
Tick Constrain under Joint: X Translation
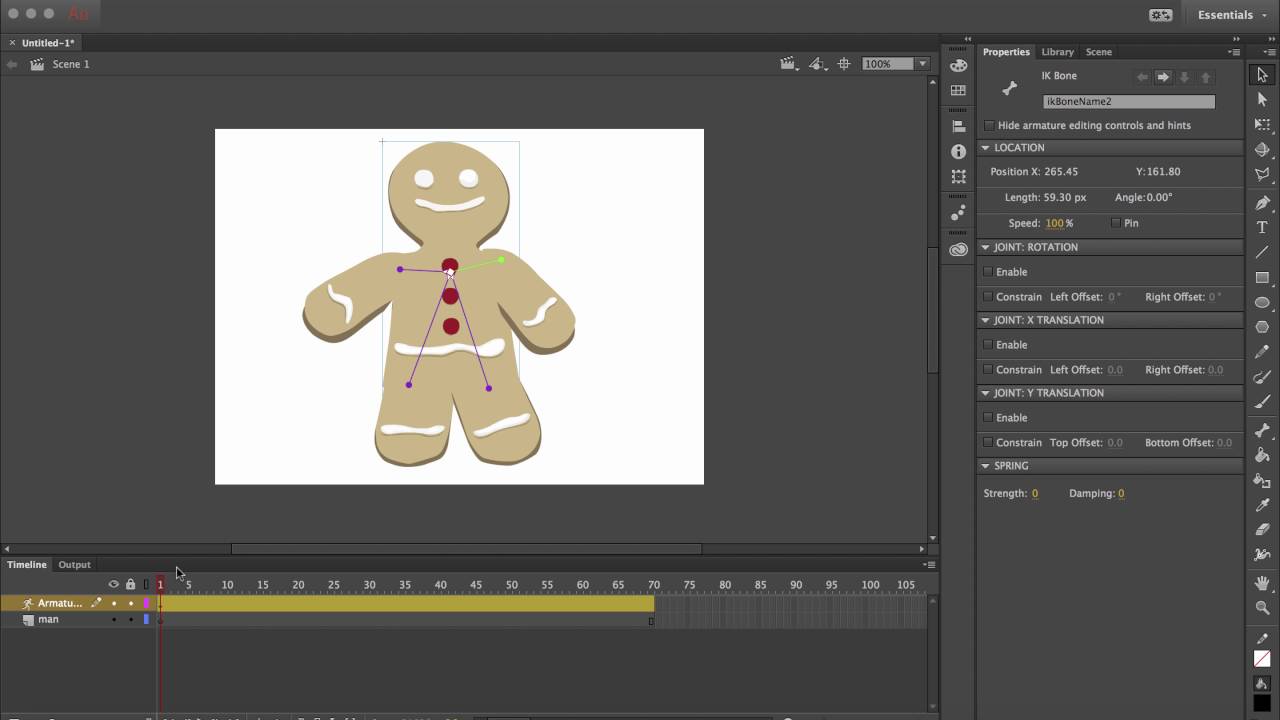pos(988,370)
